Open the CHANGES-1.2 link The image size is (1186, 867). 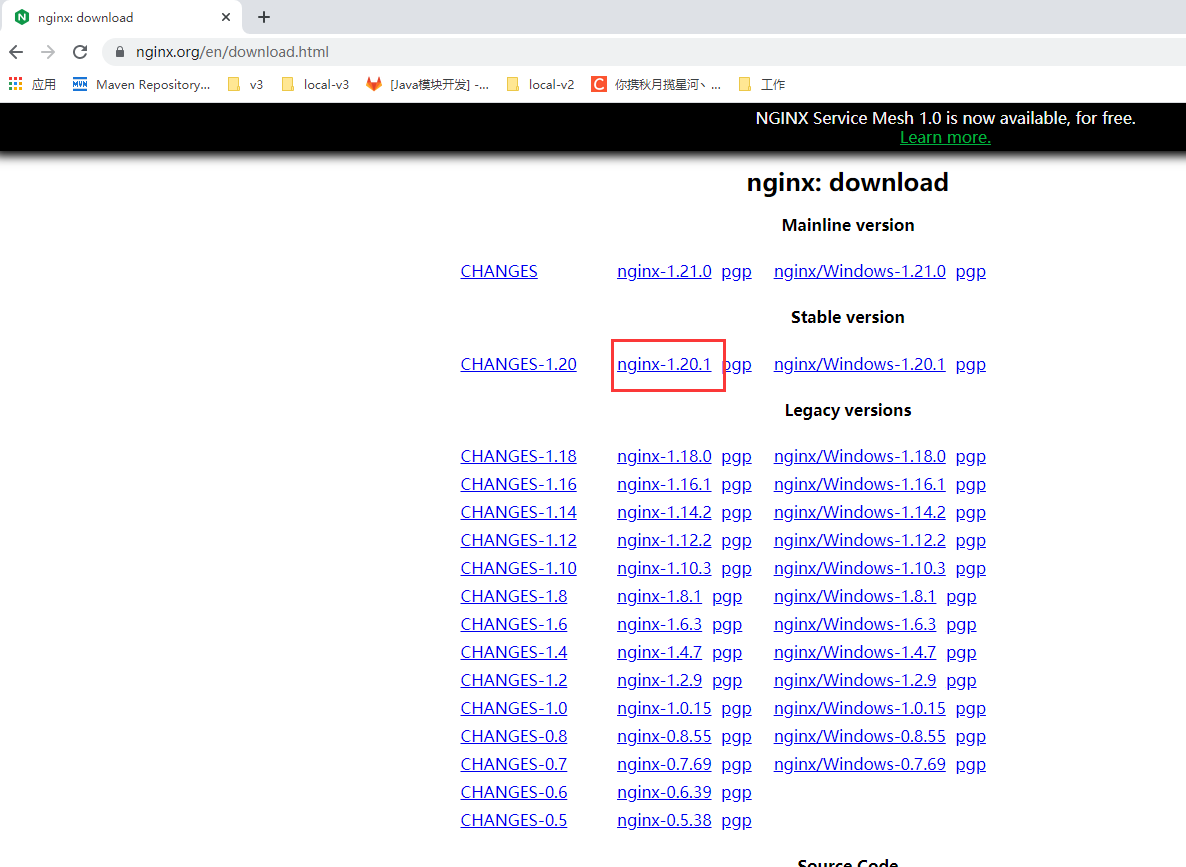pyautogui.click(x=514, y=681)
